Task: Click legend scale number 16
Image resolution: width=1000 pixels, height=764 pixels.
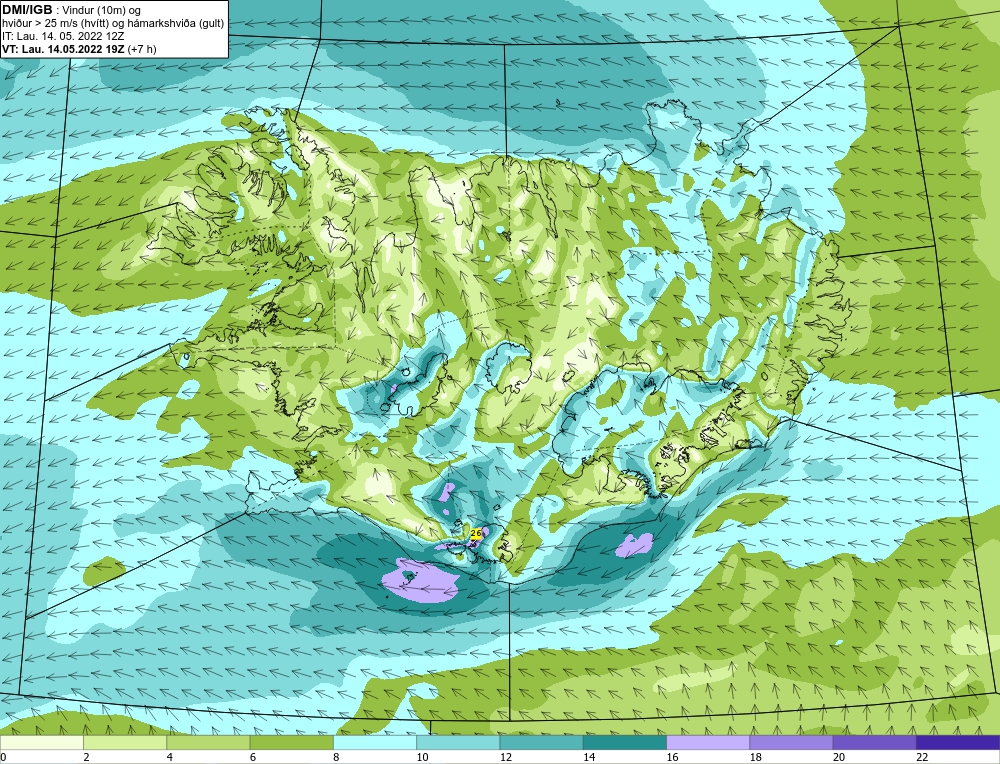Action: click(x=672, y=757)
